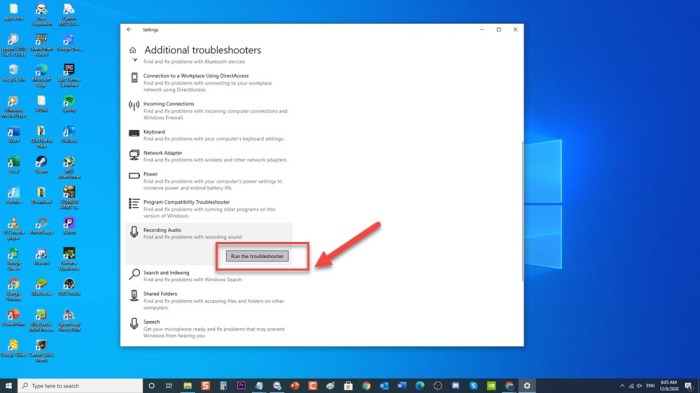Click the Power battery icon
Viewport: 700px width, 393px height.
pos(134,176)
